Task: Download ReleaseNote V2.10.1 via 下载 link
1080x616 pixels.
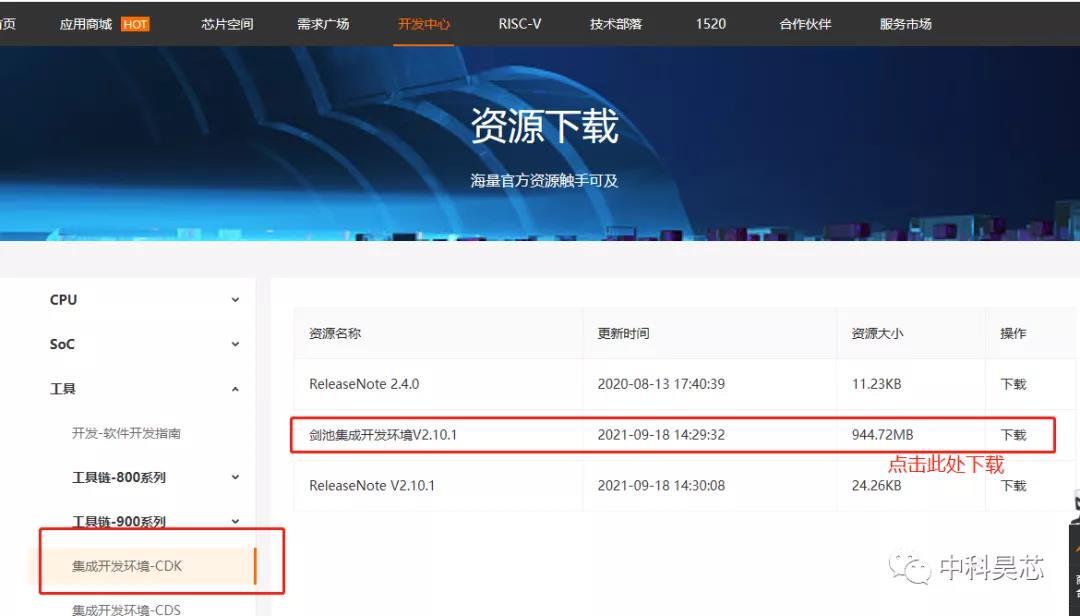Action: click(x=1013, y=486)
